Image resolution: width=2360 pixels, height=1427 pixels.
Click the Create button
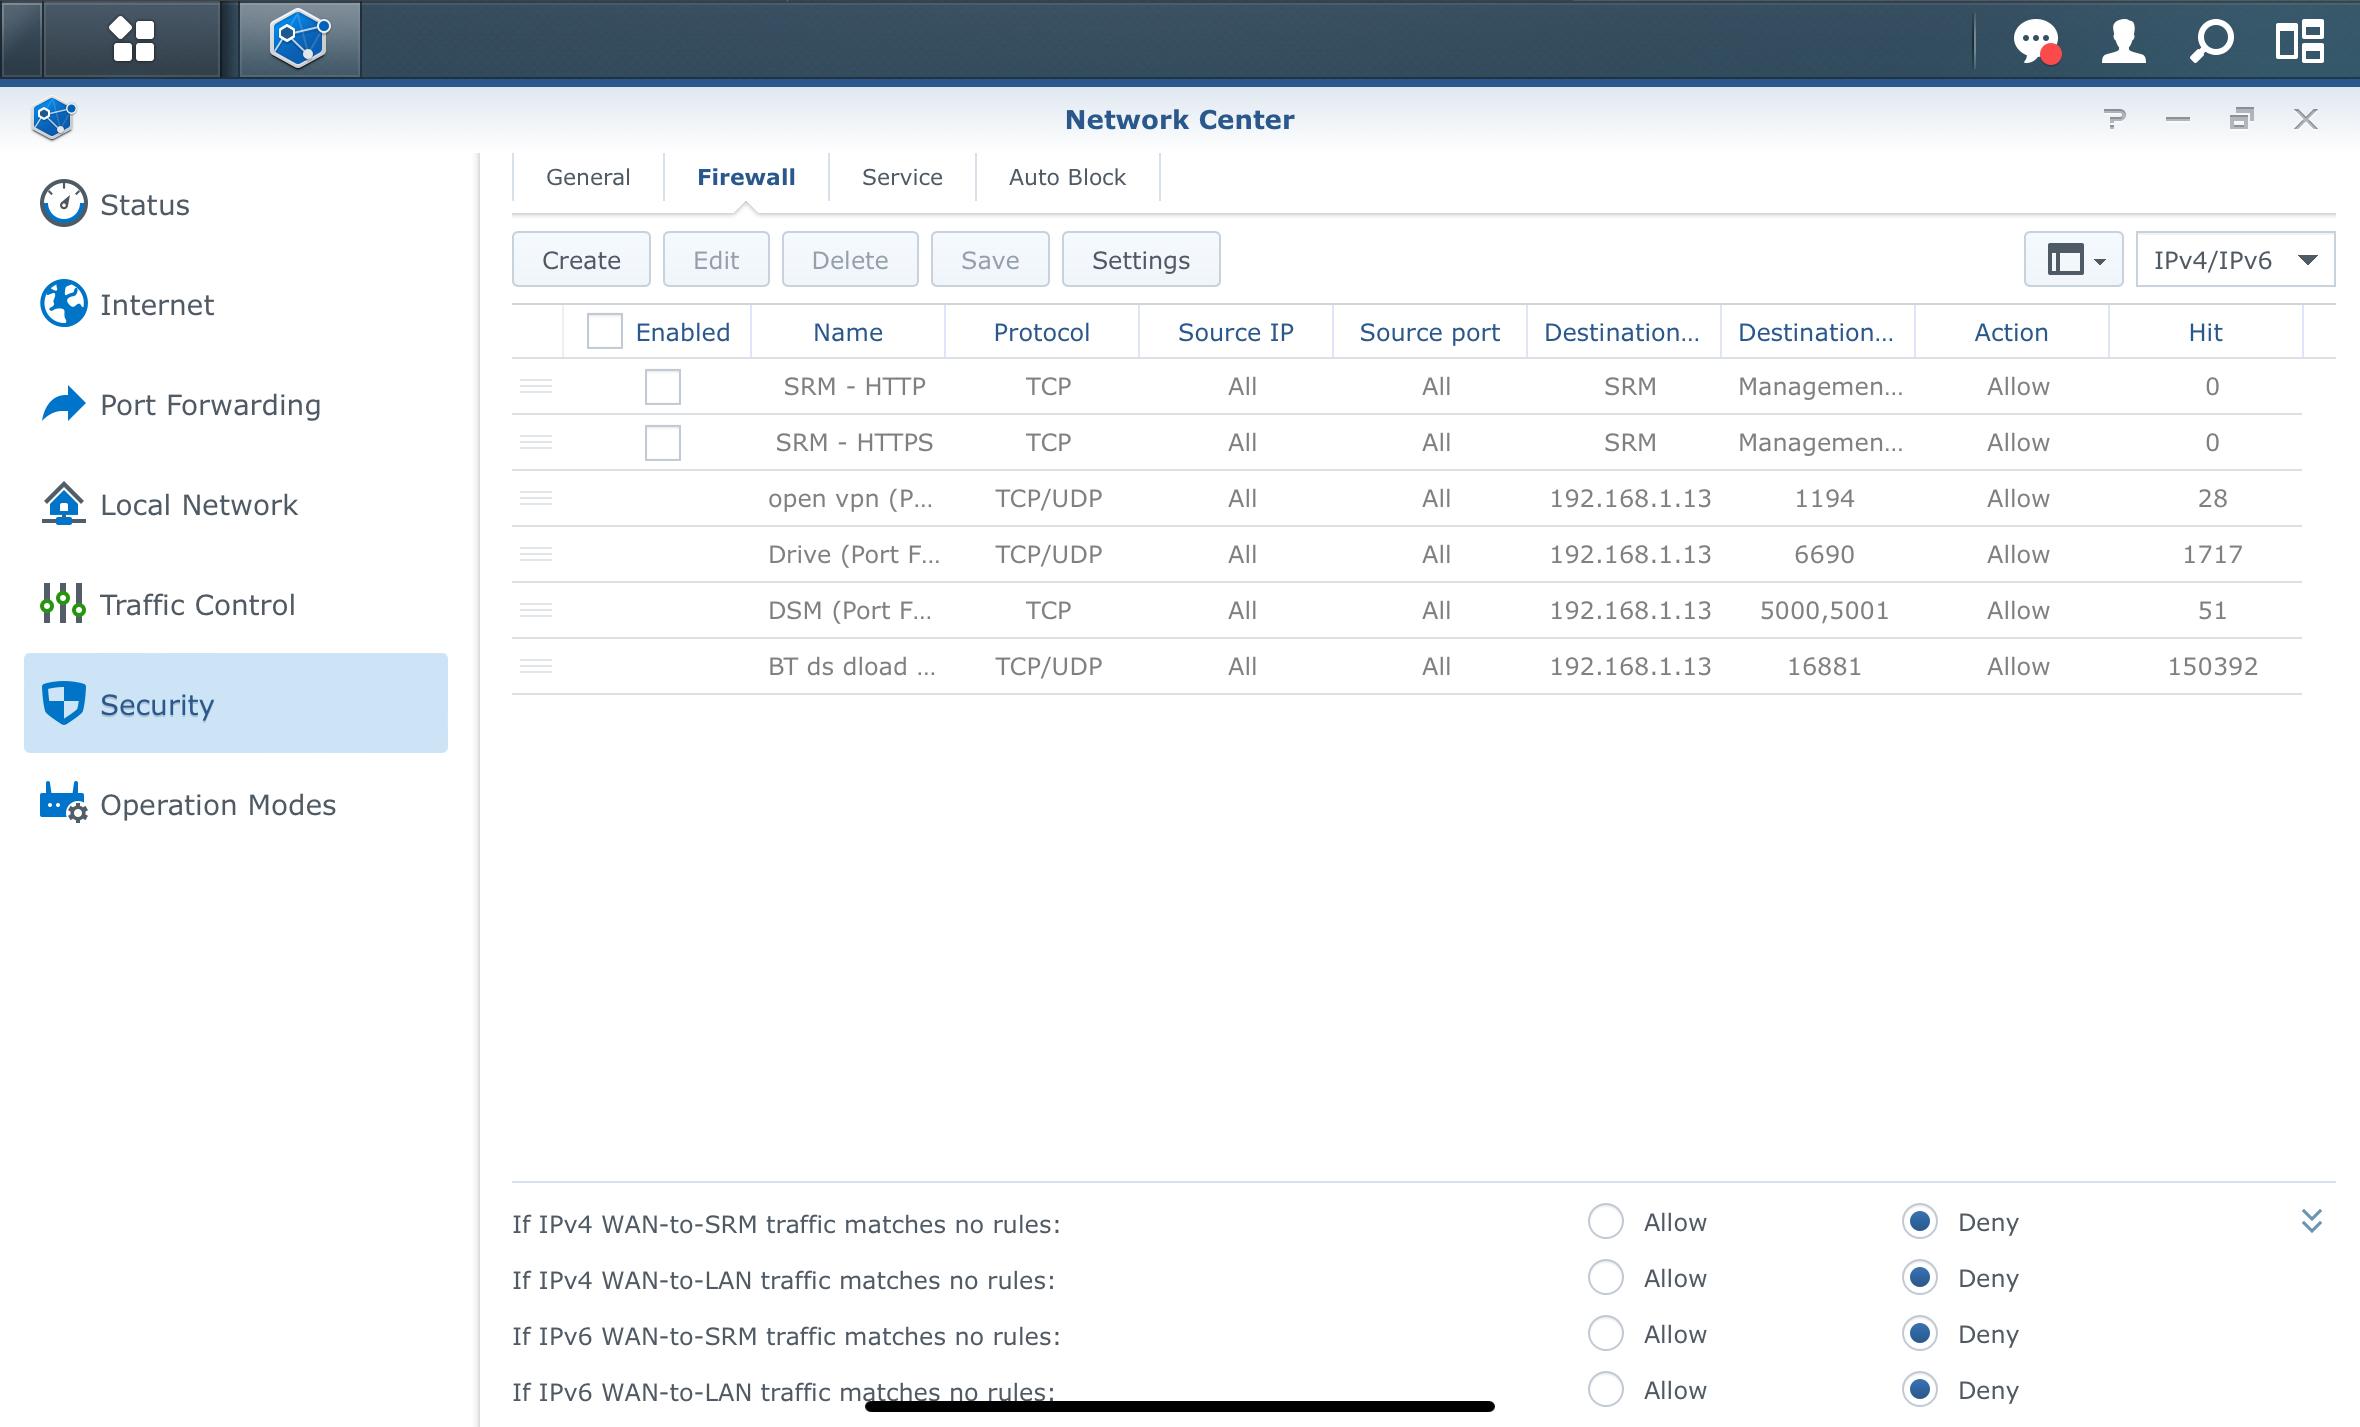point(581,260)
